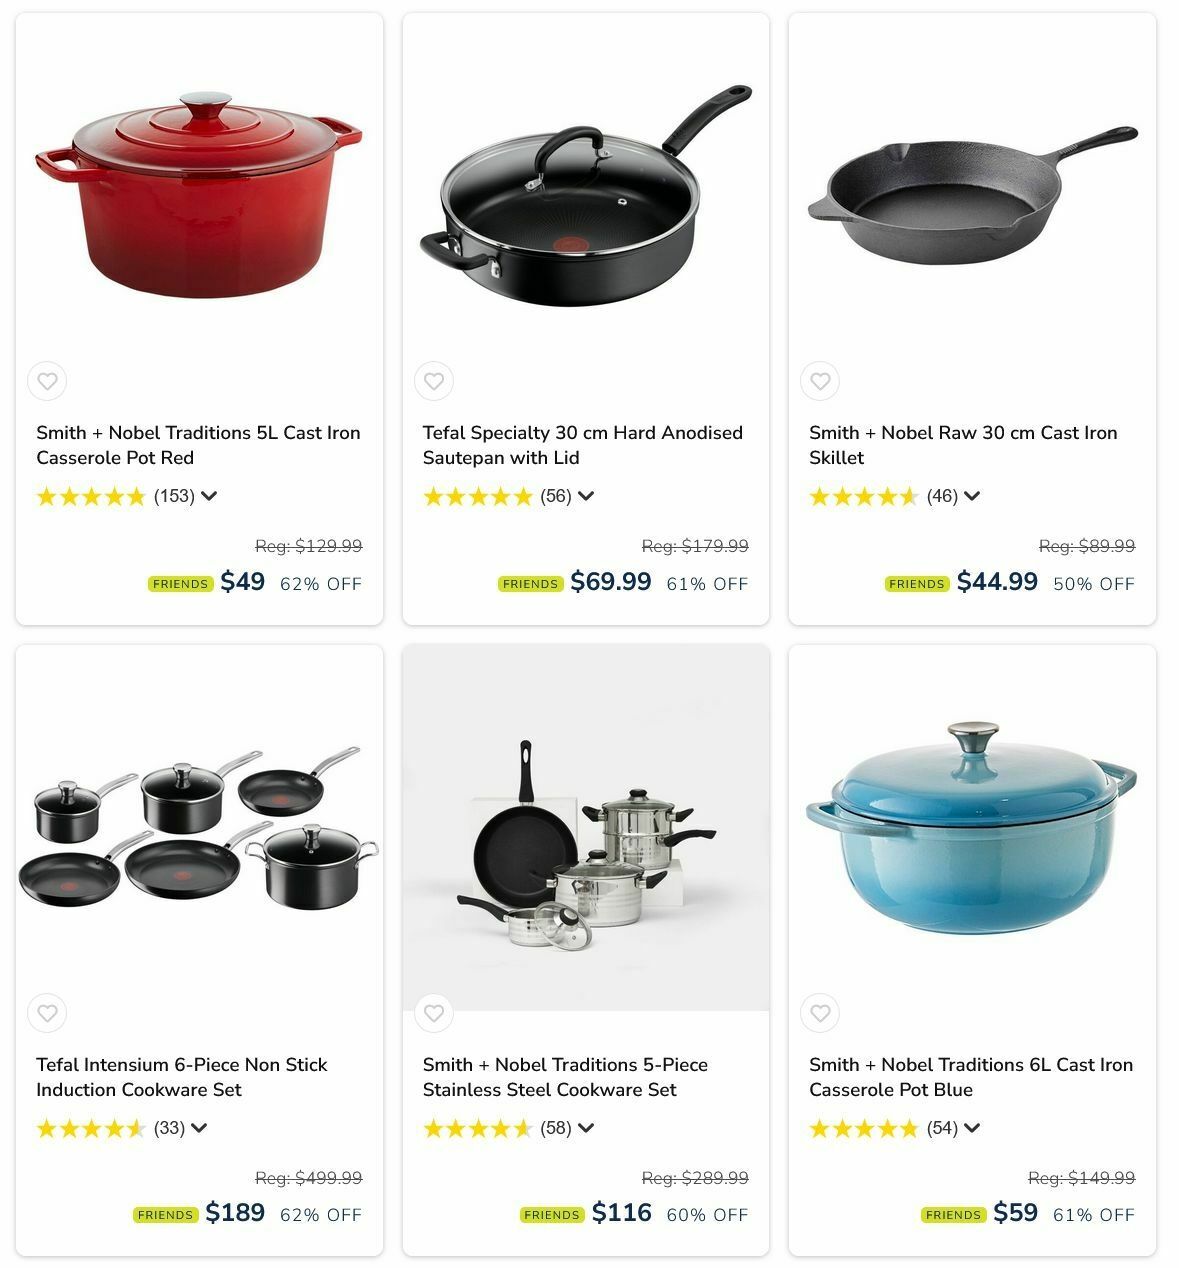Favourite the red Cast Iron Casserole Pot
This screenshot has width=1179, height=1268.
click(47, 381)
